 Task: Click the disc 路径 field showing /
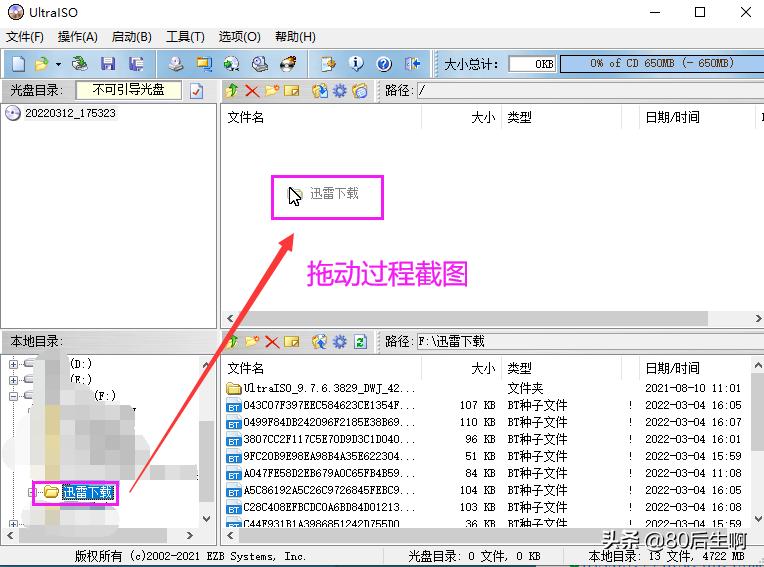point(591,91)
